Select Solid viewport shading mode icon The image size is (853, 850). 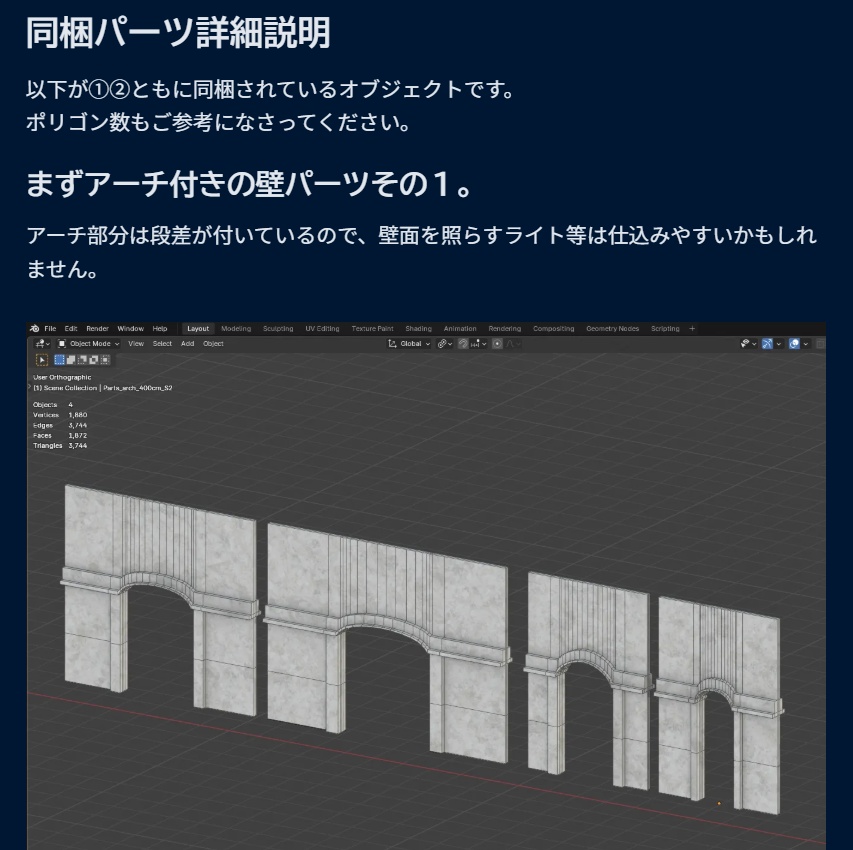(x=836, y=344)
